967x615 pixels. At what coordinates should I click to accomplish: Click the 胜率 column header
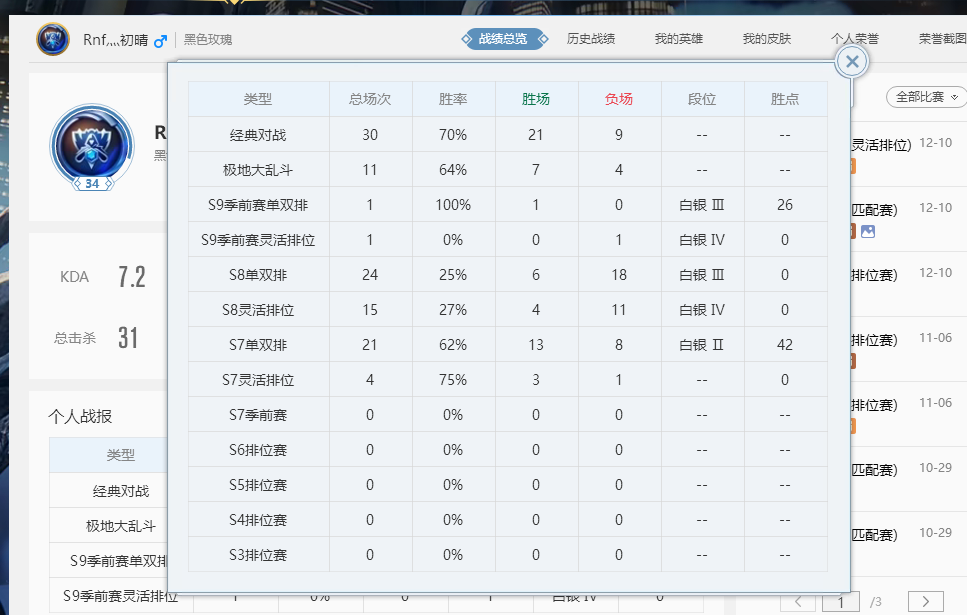coord(453,99)
